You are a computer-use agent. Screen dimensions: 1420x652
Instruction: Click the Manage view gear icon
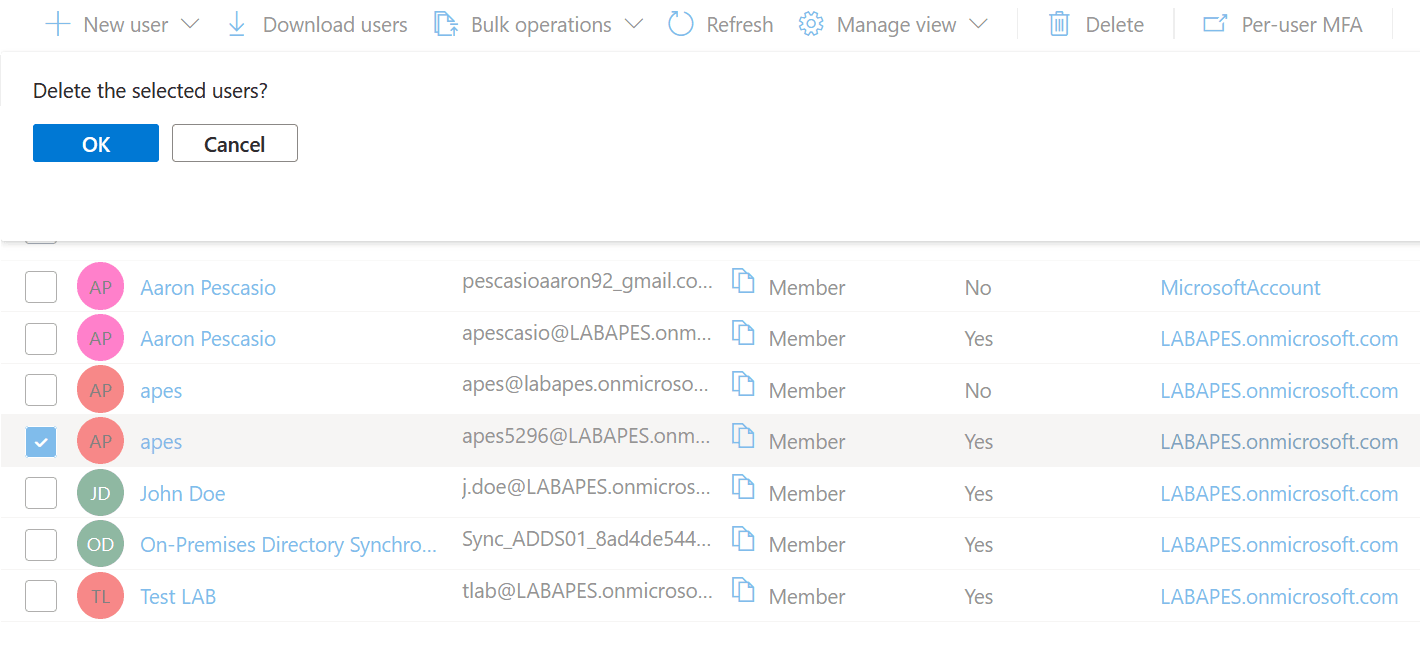pos(811,24)
